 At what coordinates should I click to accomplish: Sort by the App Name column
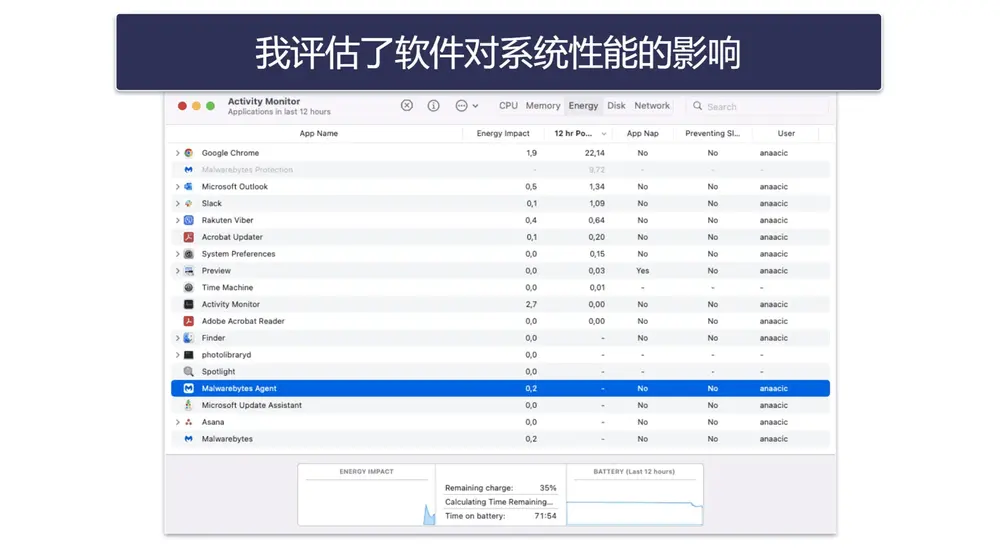(x=318, y=133)
